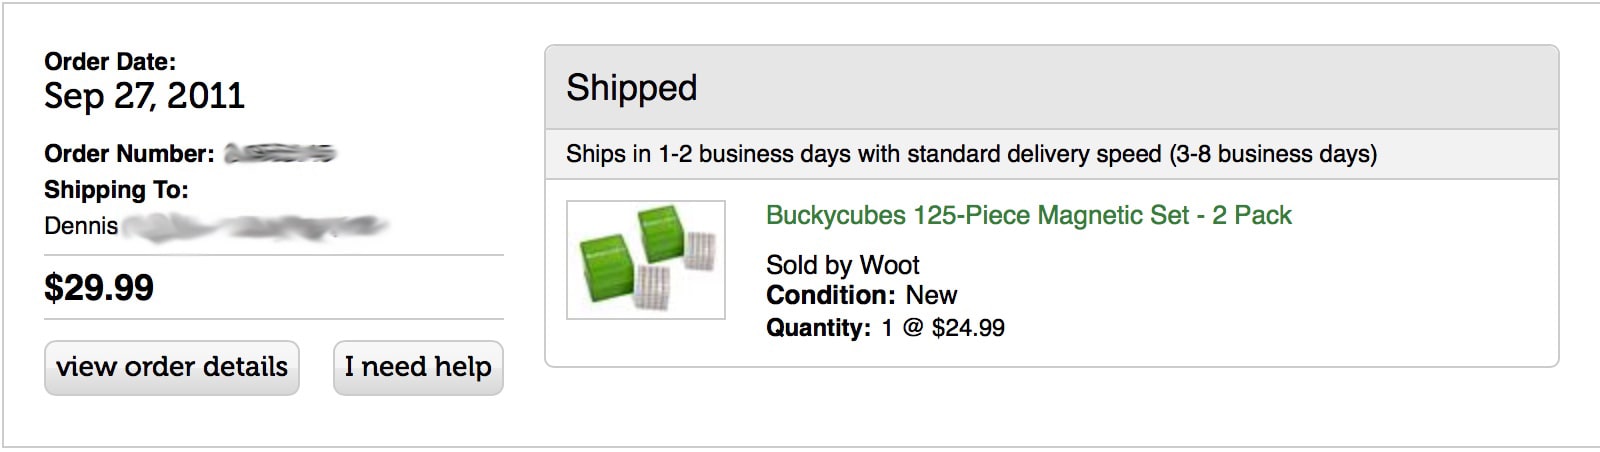Click the Sold by Woot seller text

coord(842,265)
